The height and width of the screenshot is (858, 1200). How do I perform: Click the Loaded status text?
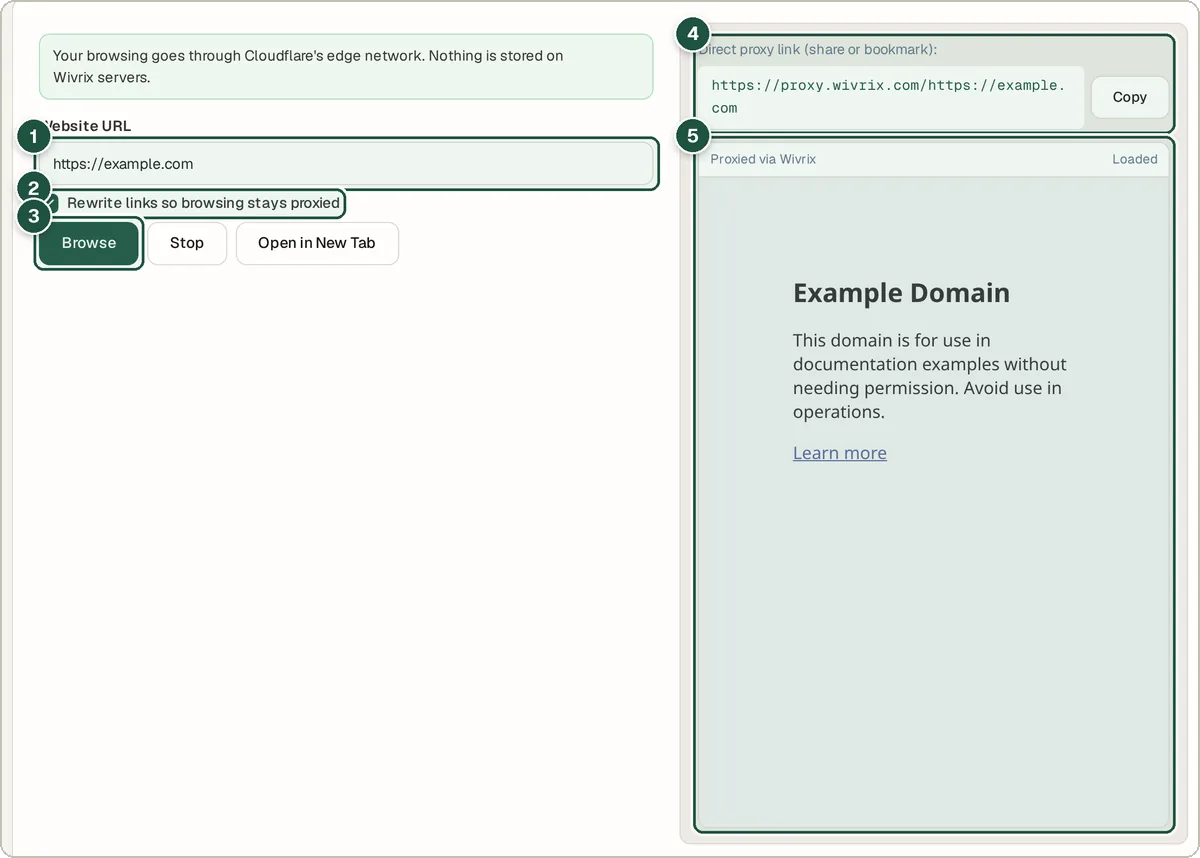[1135, 159]
